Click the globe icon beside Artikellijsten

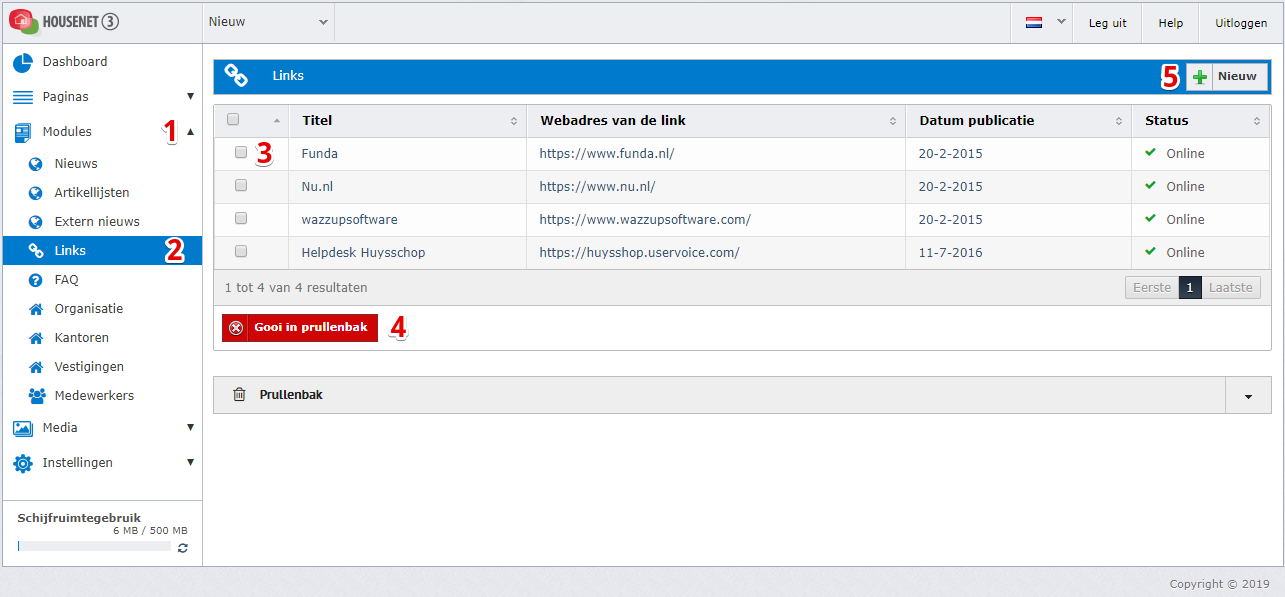pyautogui.click(x=36, y=193)
